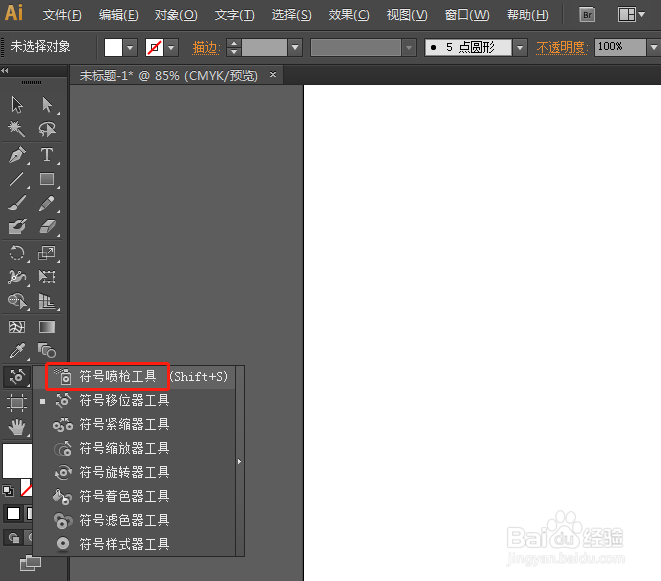This screenshot has height=581, width=661.
Task: Choose 符号紧缩器工具 from the flyout
Action: point(135,425)
